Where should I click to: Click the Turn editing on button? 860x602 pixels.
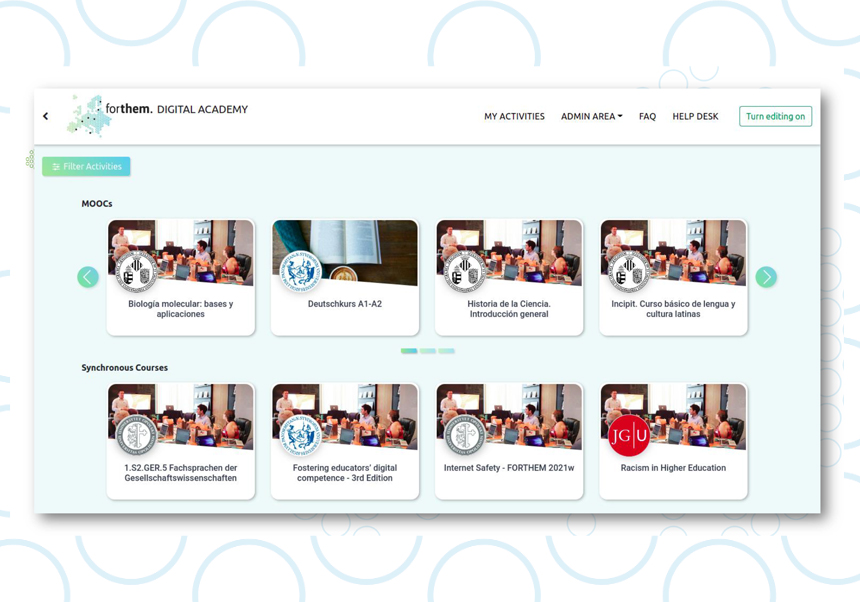point(775,116)
